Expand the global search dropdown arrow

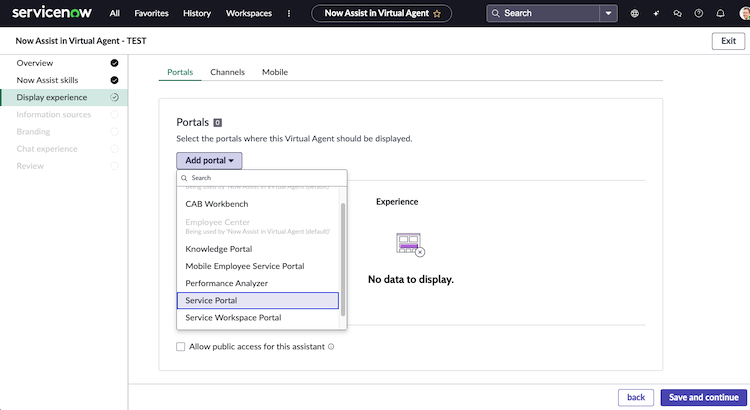(608, 13)
